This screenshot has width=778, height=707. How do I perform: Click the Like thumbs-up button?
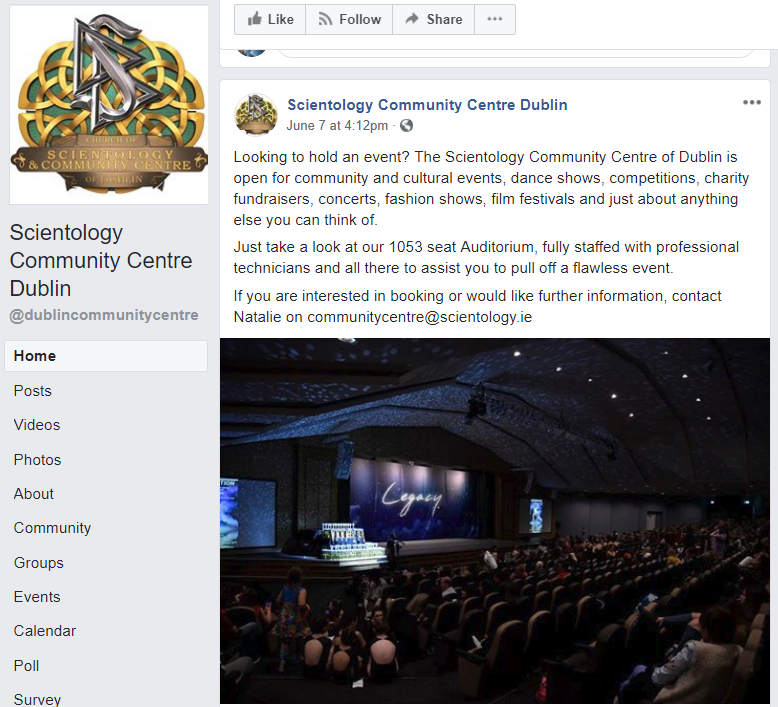coord(270,19)
